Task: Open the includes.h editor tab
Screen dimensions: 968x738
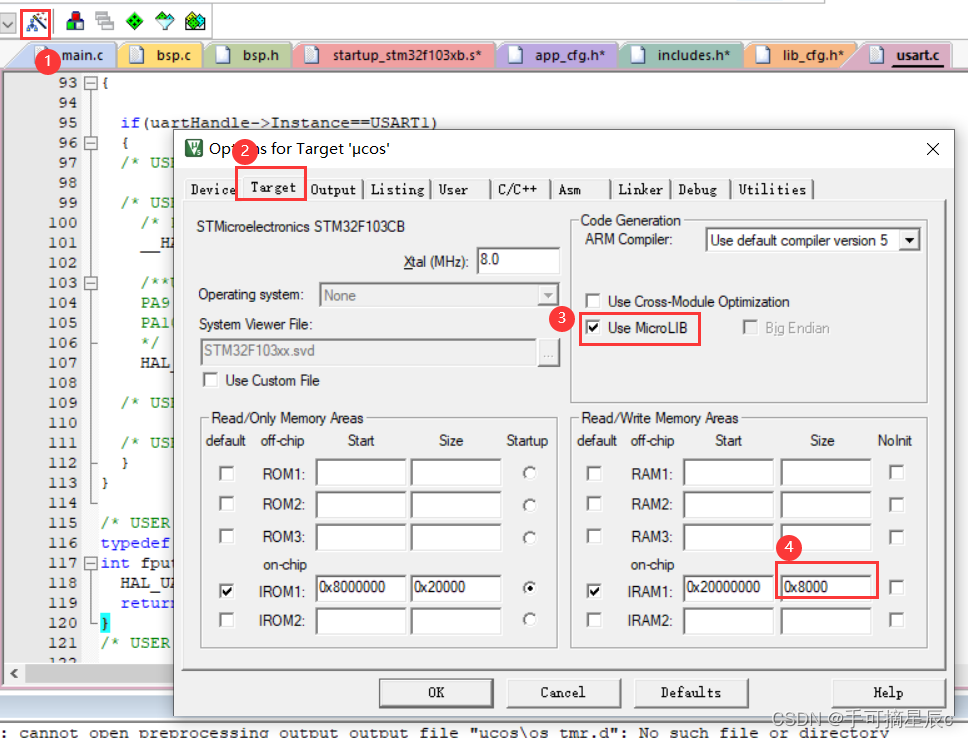Action: point(683,55)
